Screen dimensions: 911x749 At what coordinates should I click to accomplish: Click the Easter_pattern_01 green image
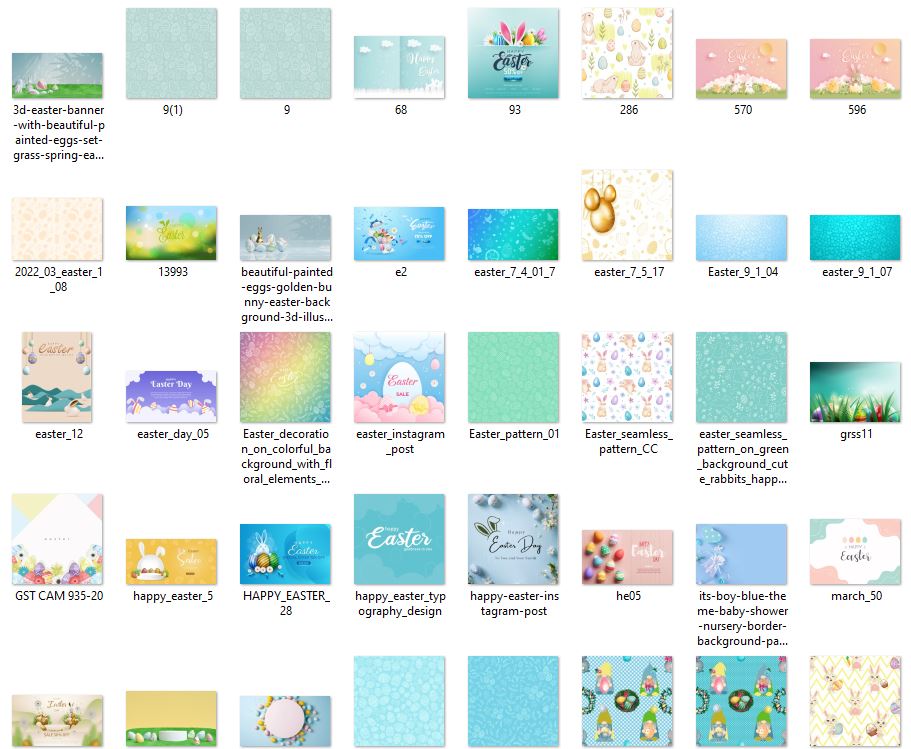[x=514, y=377]
